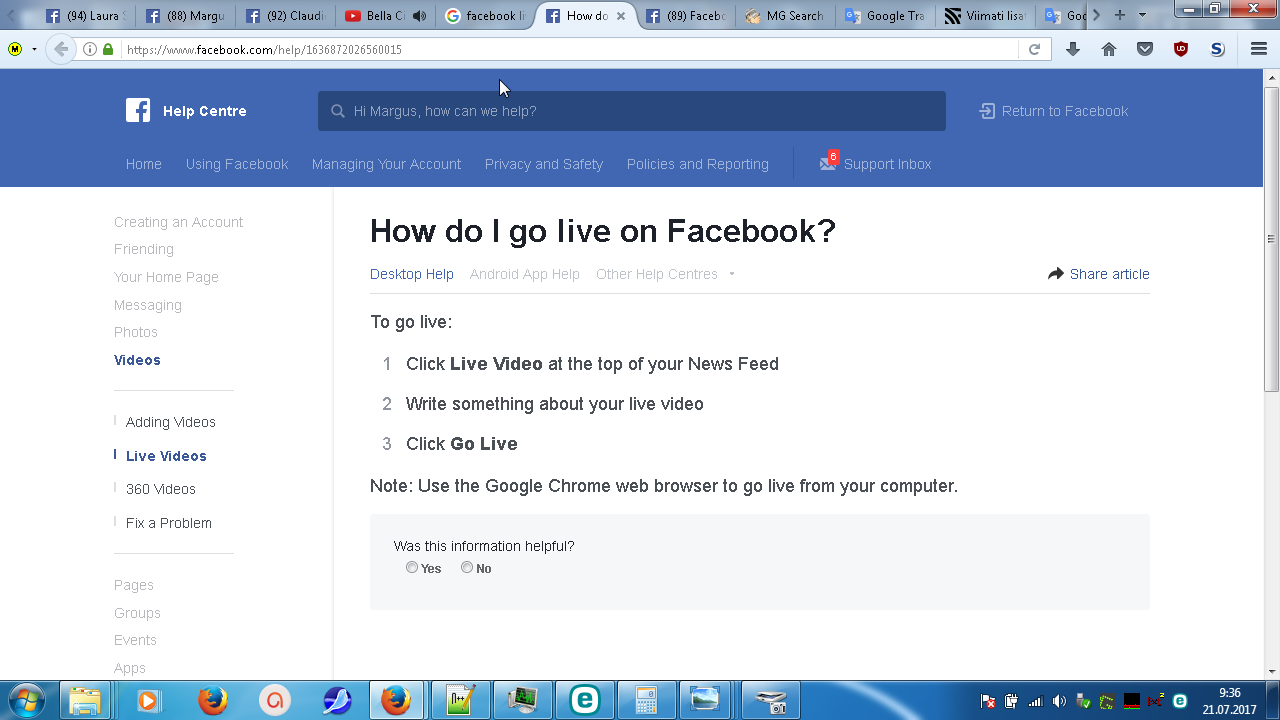Open the Windows Start menu

pyautogui.click(x=26, y=699)
